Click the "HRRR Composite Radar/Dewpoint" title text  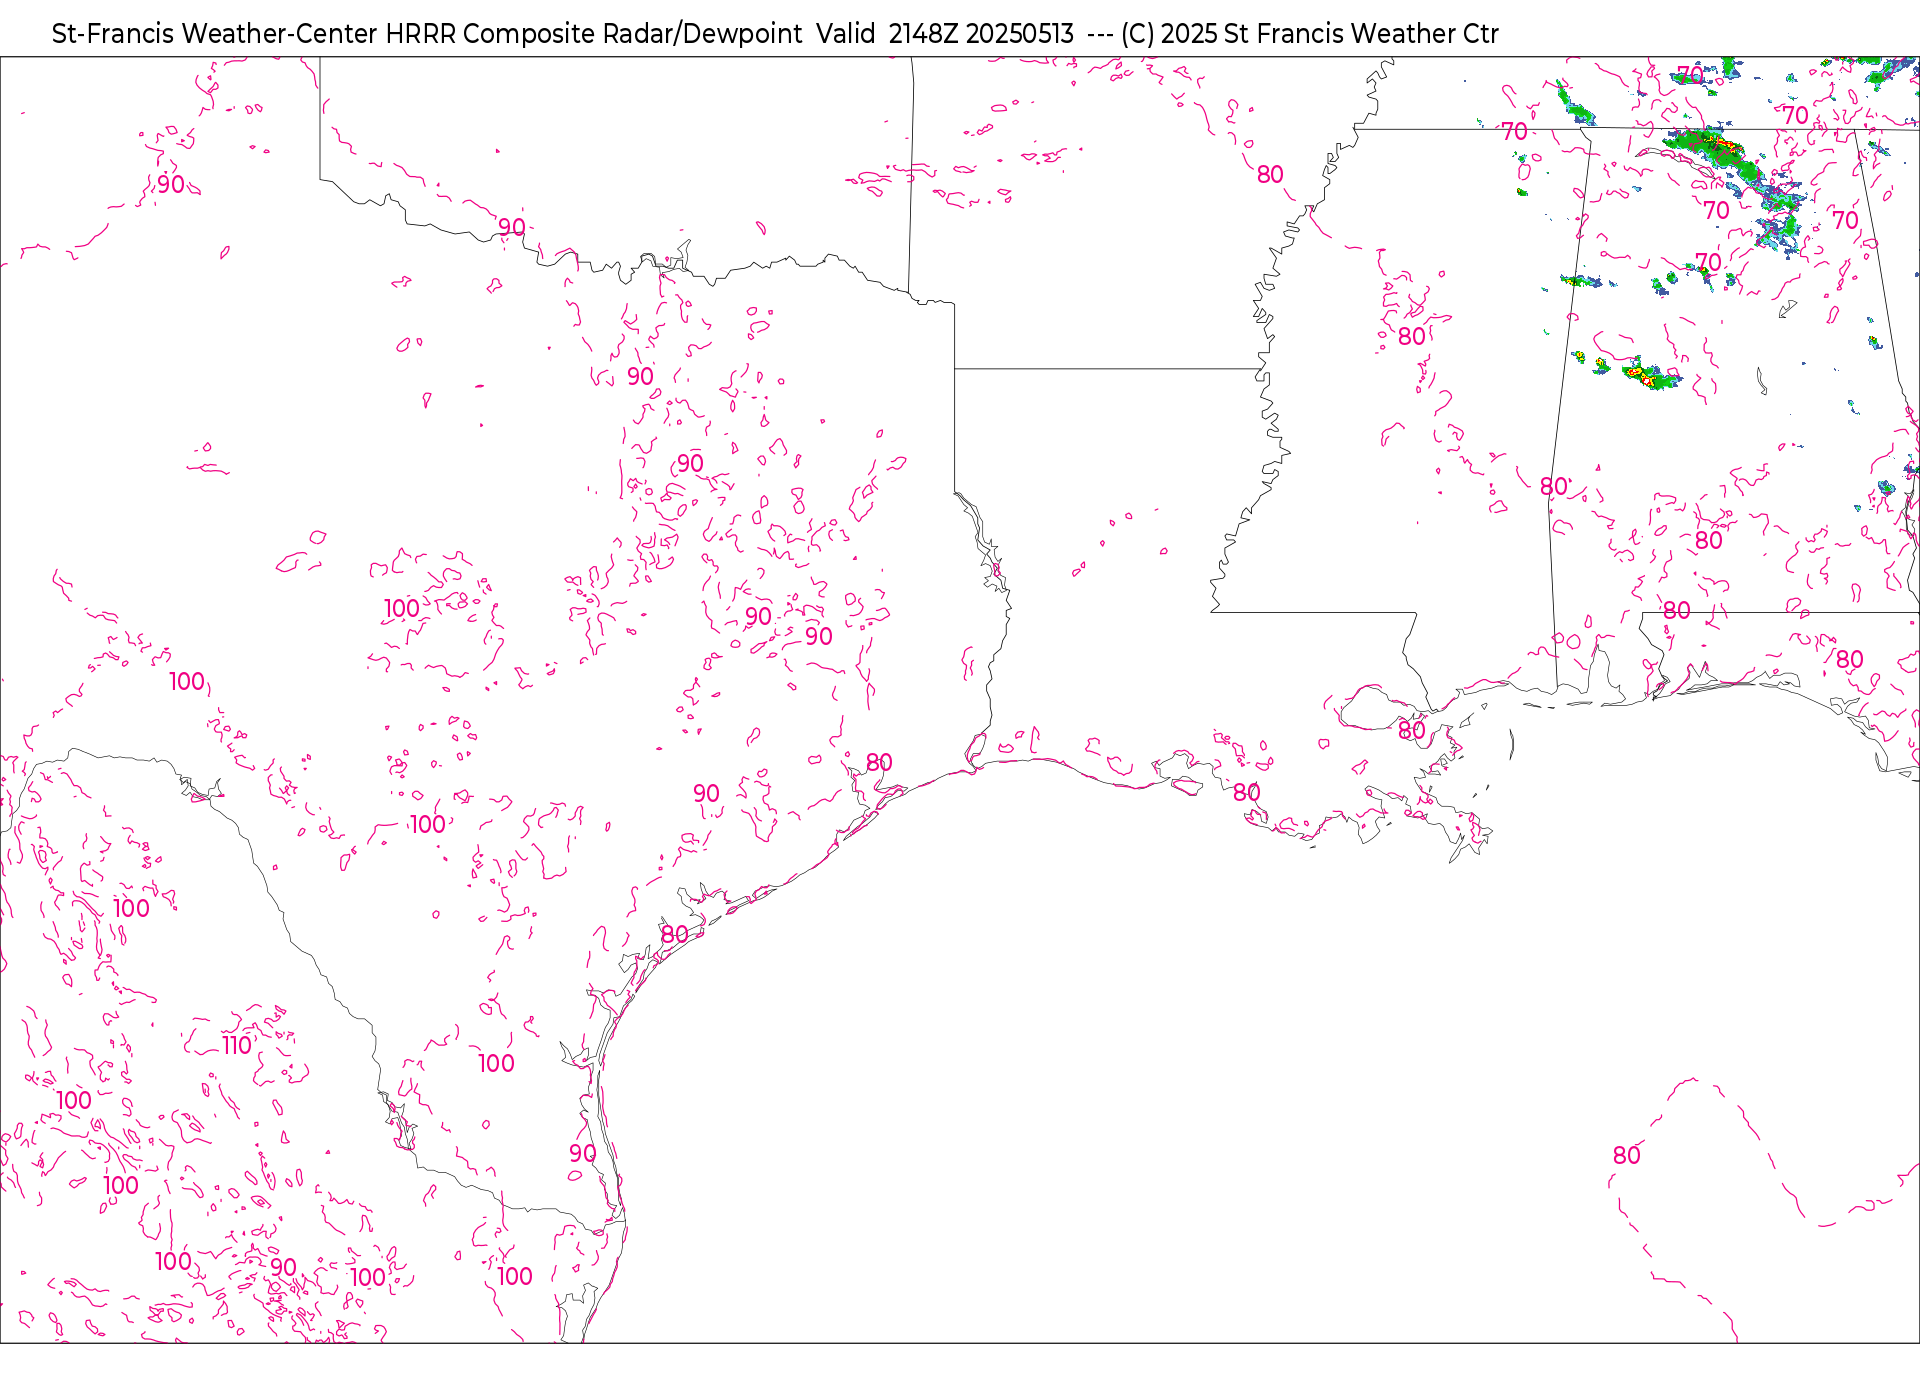click(x=593, y=34)
